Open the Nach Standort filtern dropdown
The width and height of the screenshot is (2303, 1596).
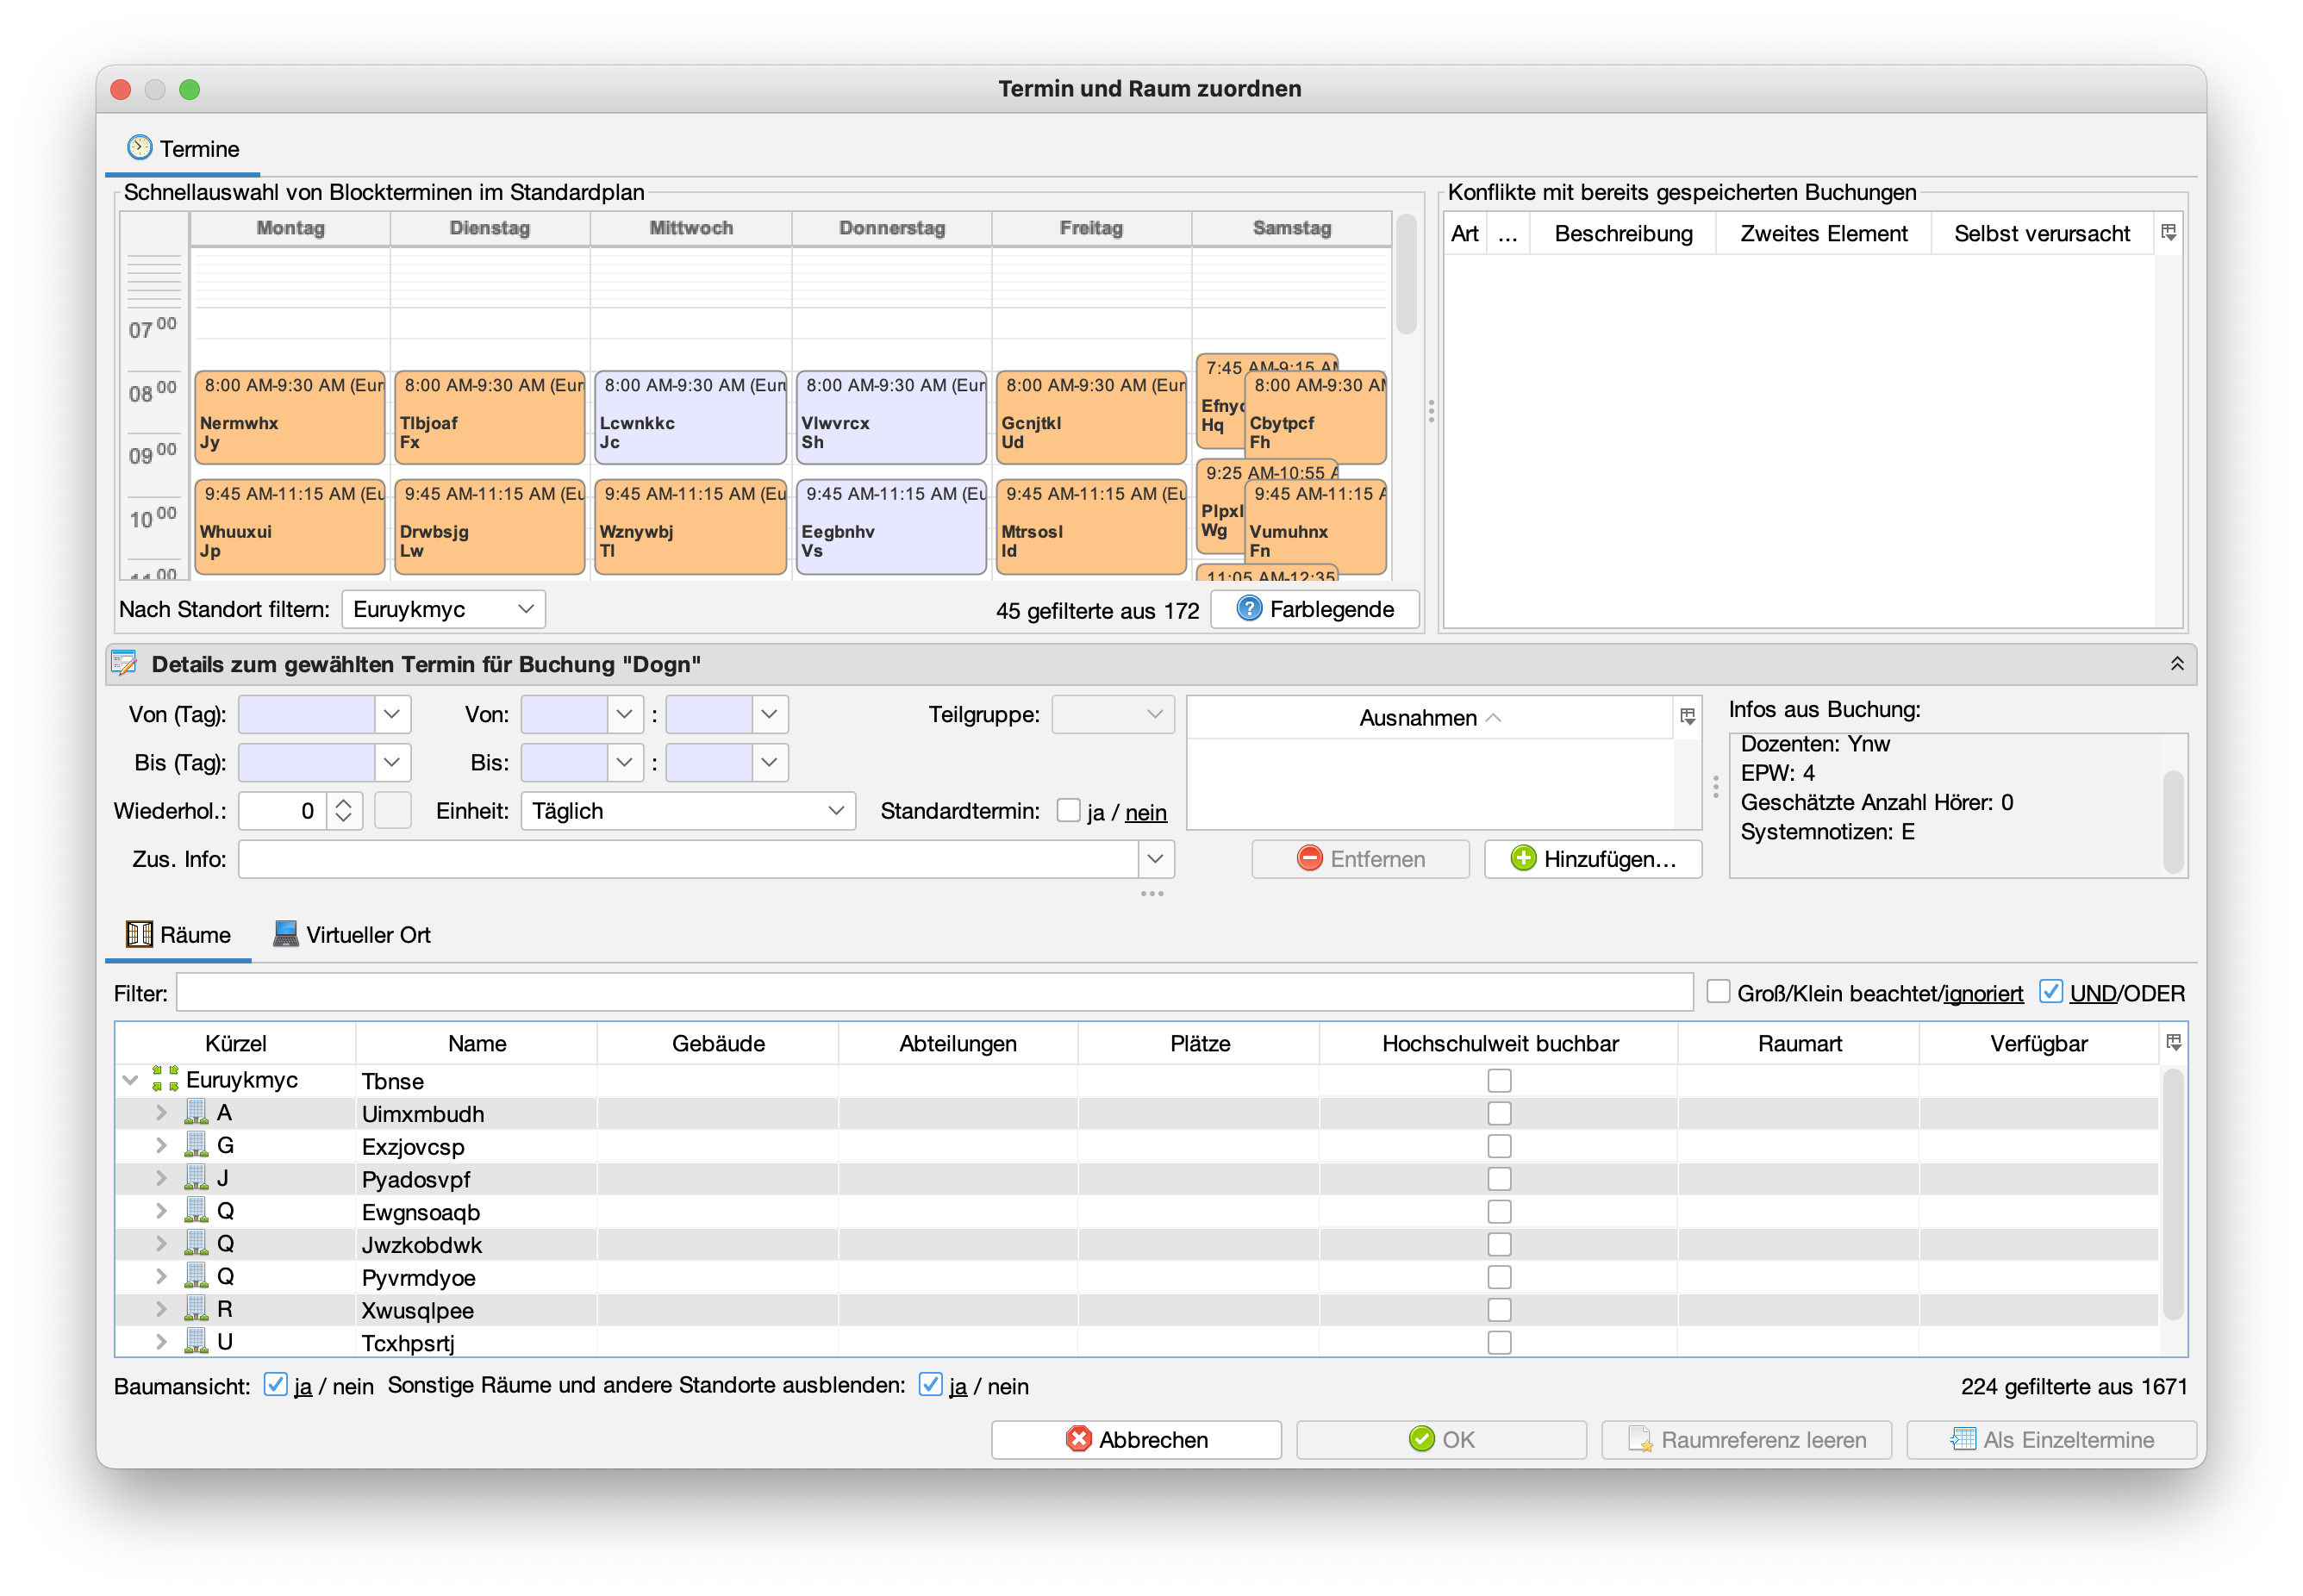pyautogui.click(x=443, y=609)
